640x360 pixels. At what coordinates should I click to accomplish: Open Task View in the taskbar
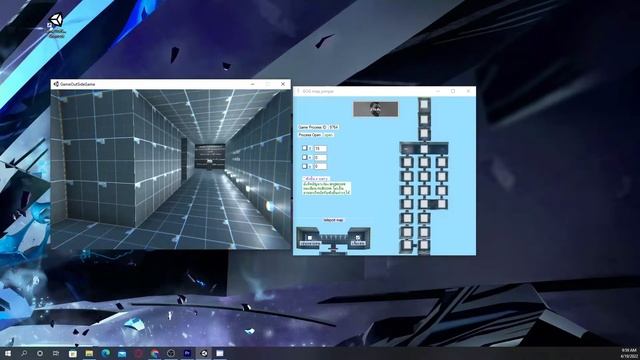click(x=56, y=353)
